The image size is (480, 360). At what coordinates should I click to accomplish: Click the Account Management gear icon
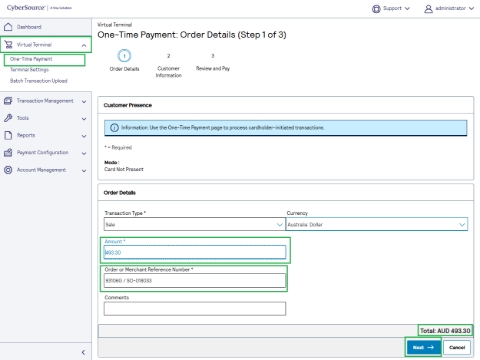coord(8,170)
